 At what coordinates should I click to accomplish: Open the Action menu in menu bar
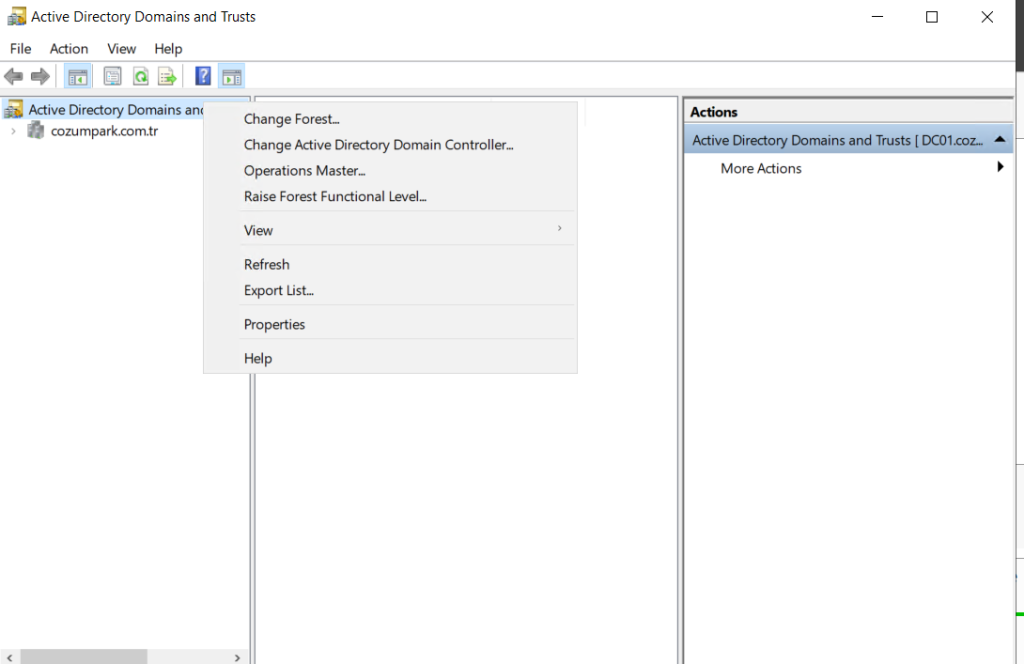click(x=69, y=48)
